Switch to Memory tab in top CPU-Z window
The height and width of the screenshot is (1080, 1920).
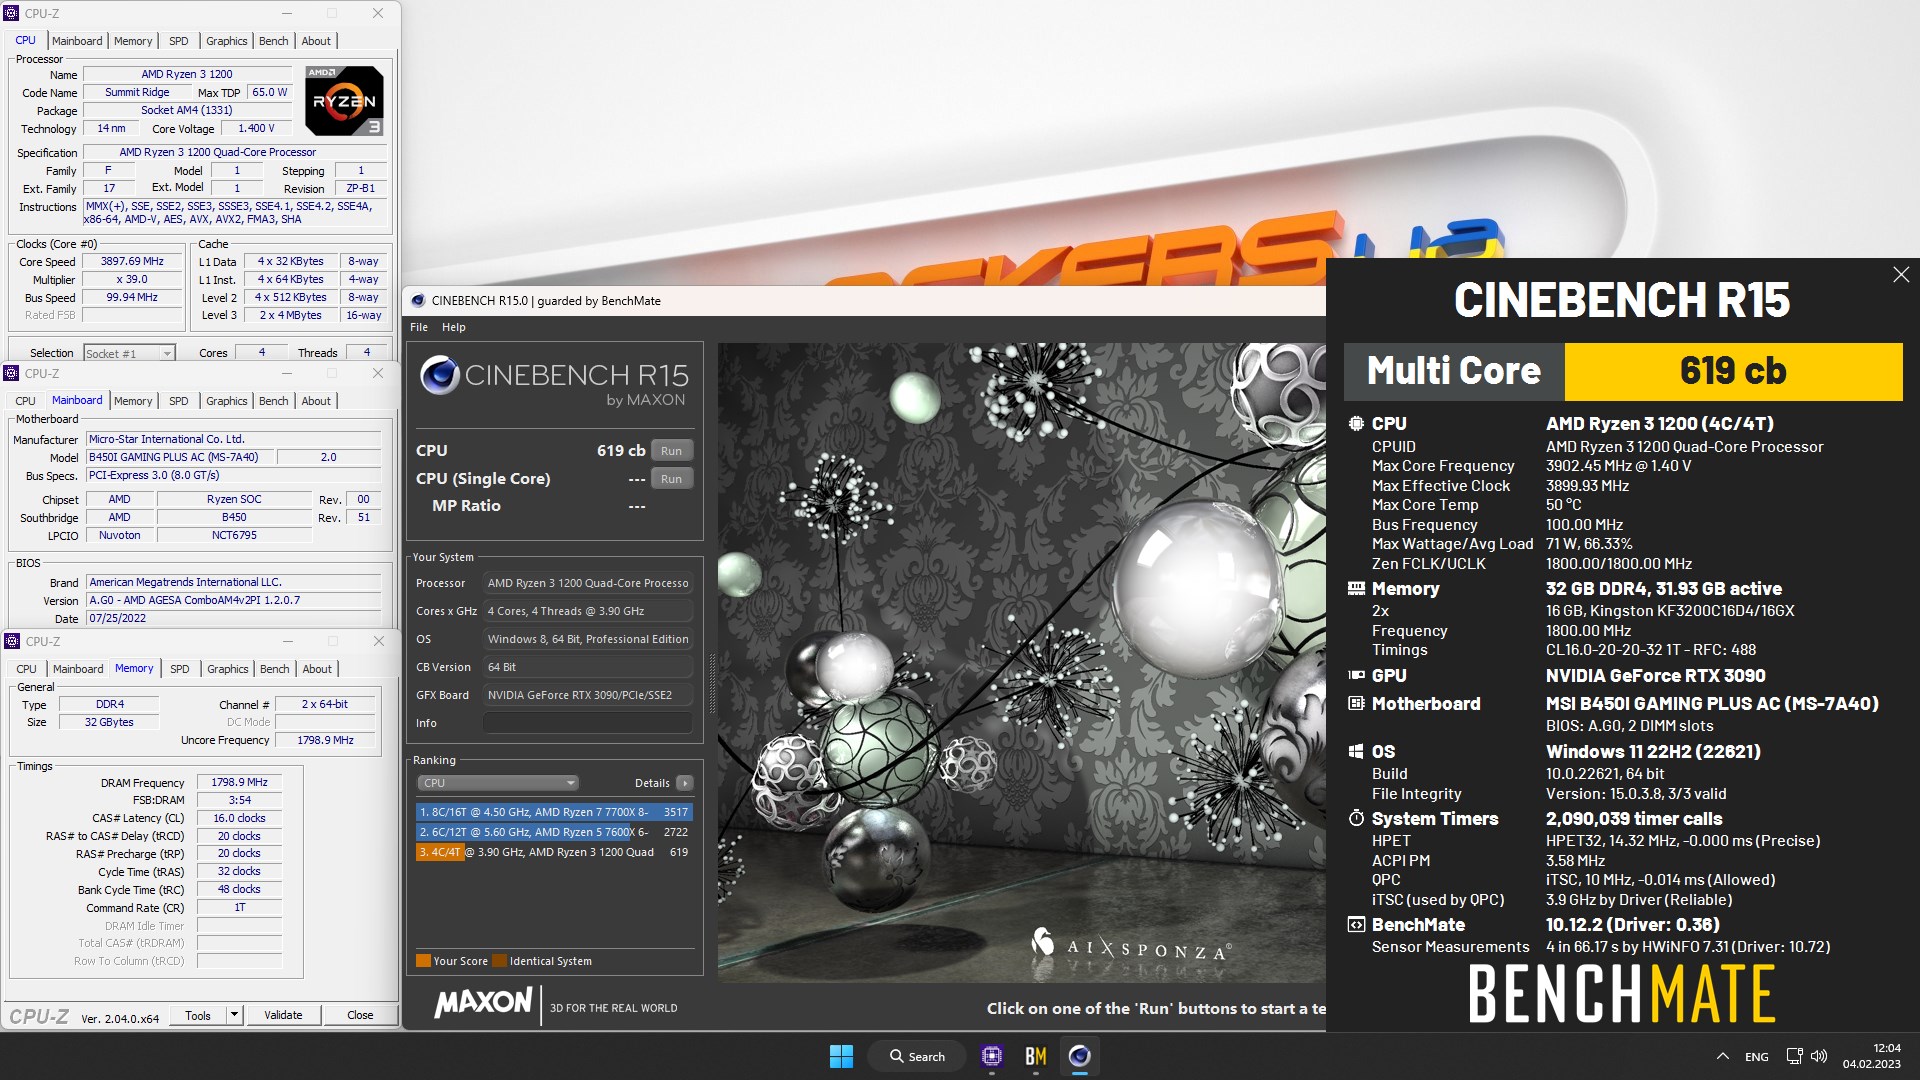coord(133,41)
